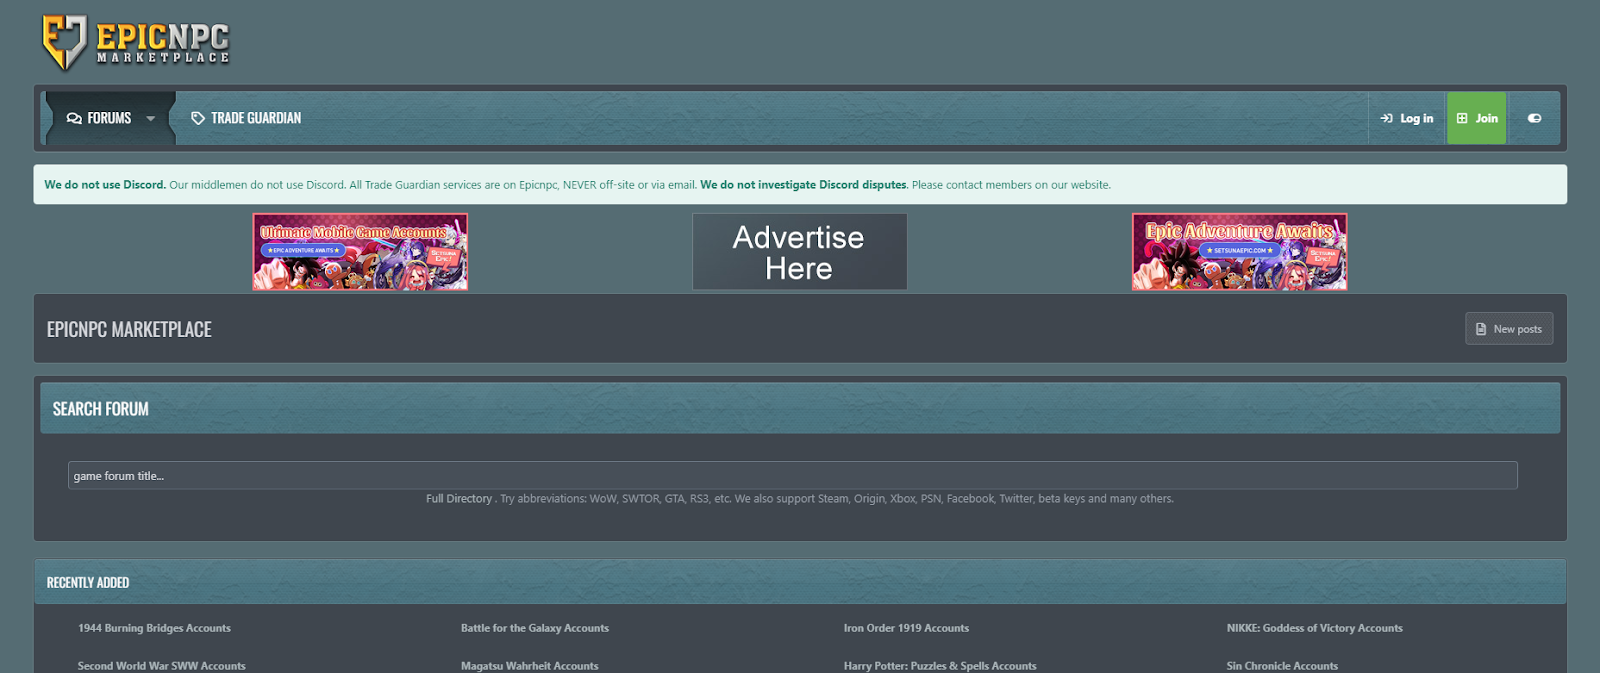
Task: Expand the Forums dropdown arrow
Action: (151, 118)
